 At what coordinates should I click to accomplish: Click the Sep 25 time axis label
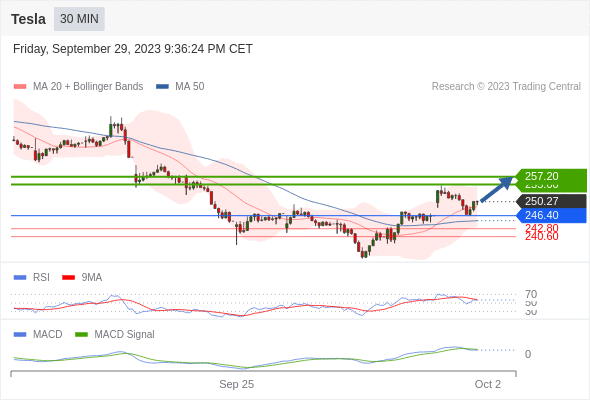237,384
